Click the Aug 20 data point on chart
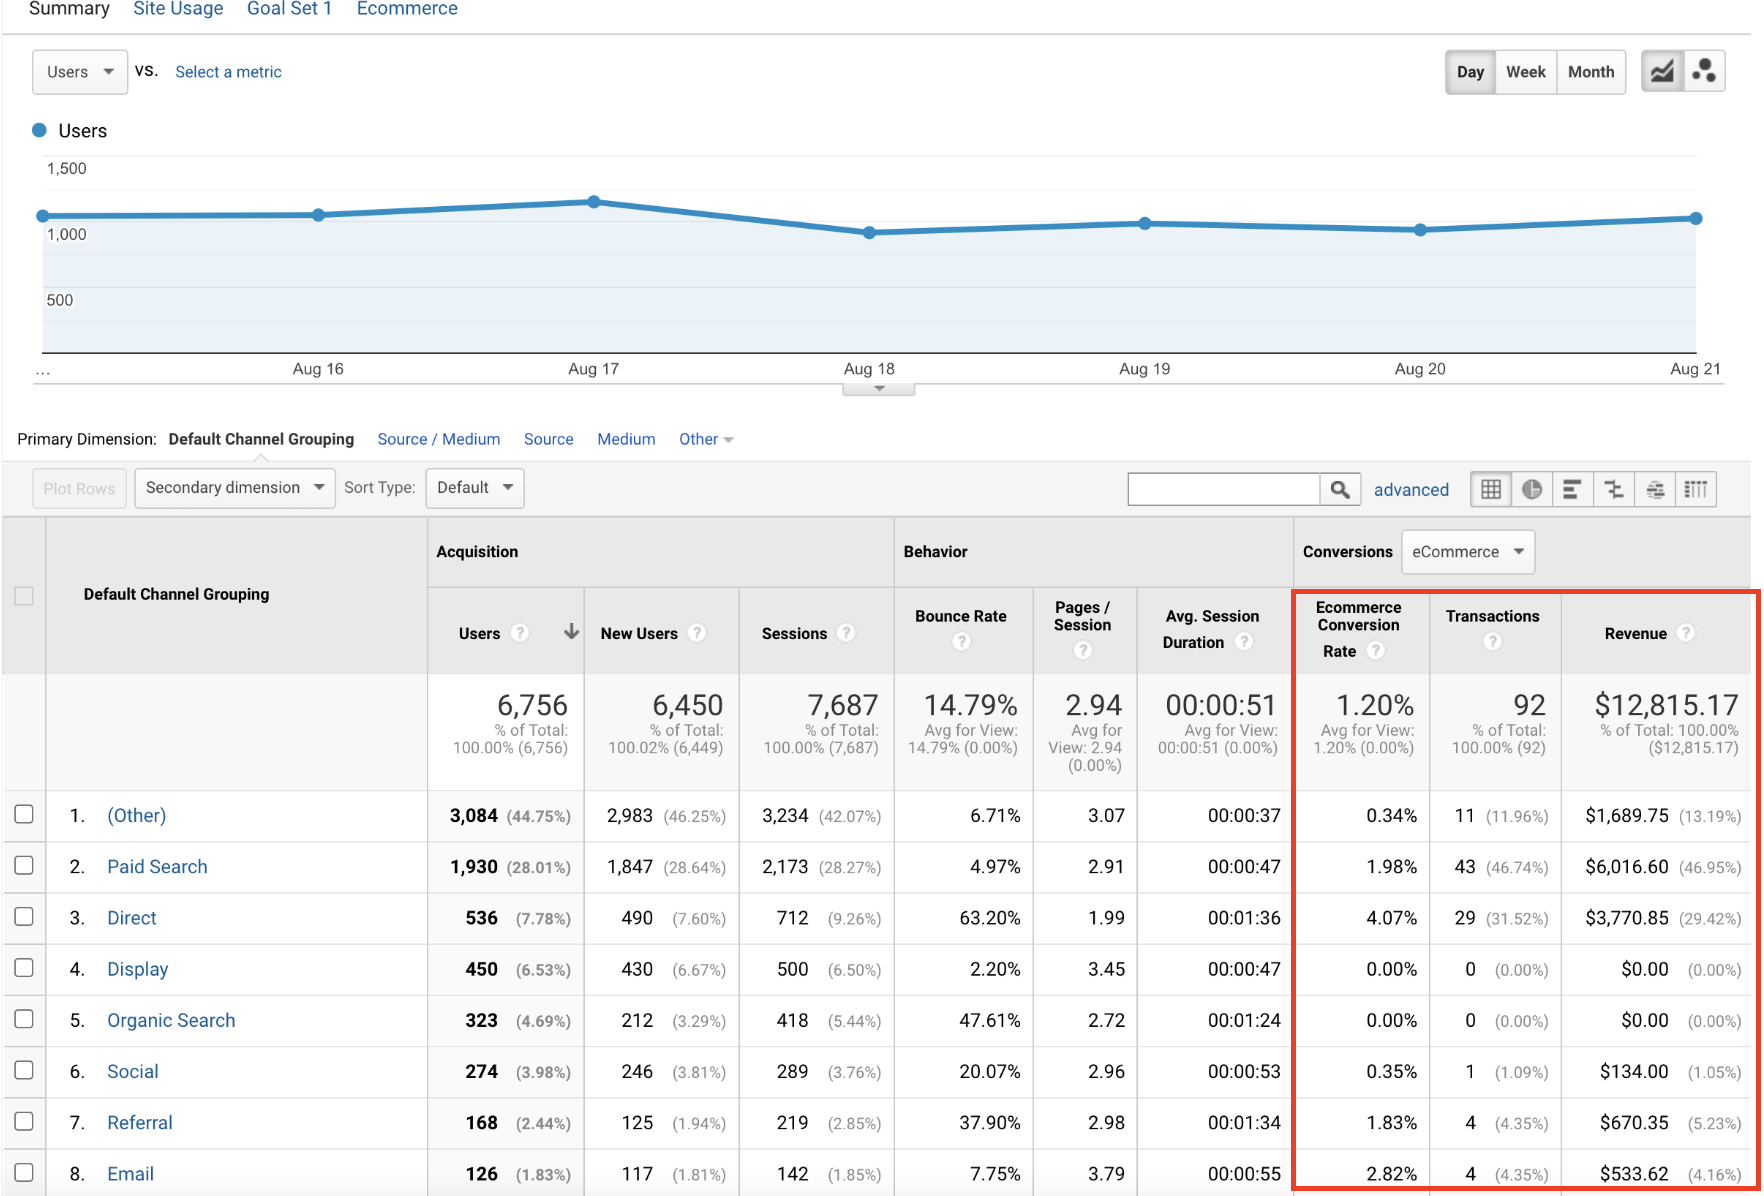Viewport: 1764px width, 1196px height. pyautogui.click(x=1420, y=230)
